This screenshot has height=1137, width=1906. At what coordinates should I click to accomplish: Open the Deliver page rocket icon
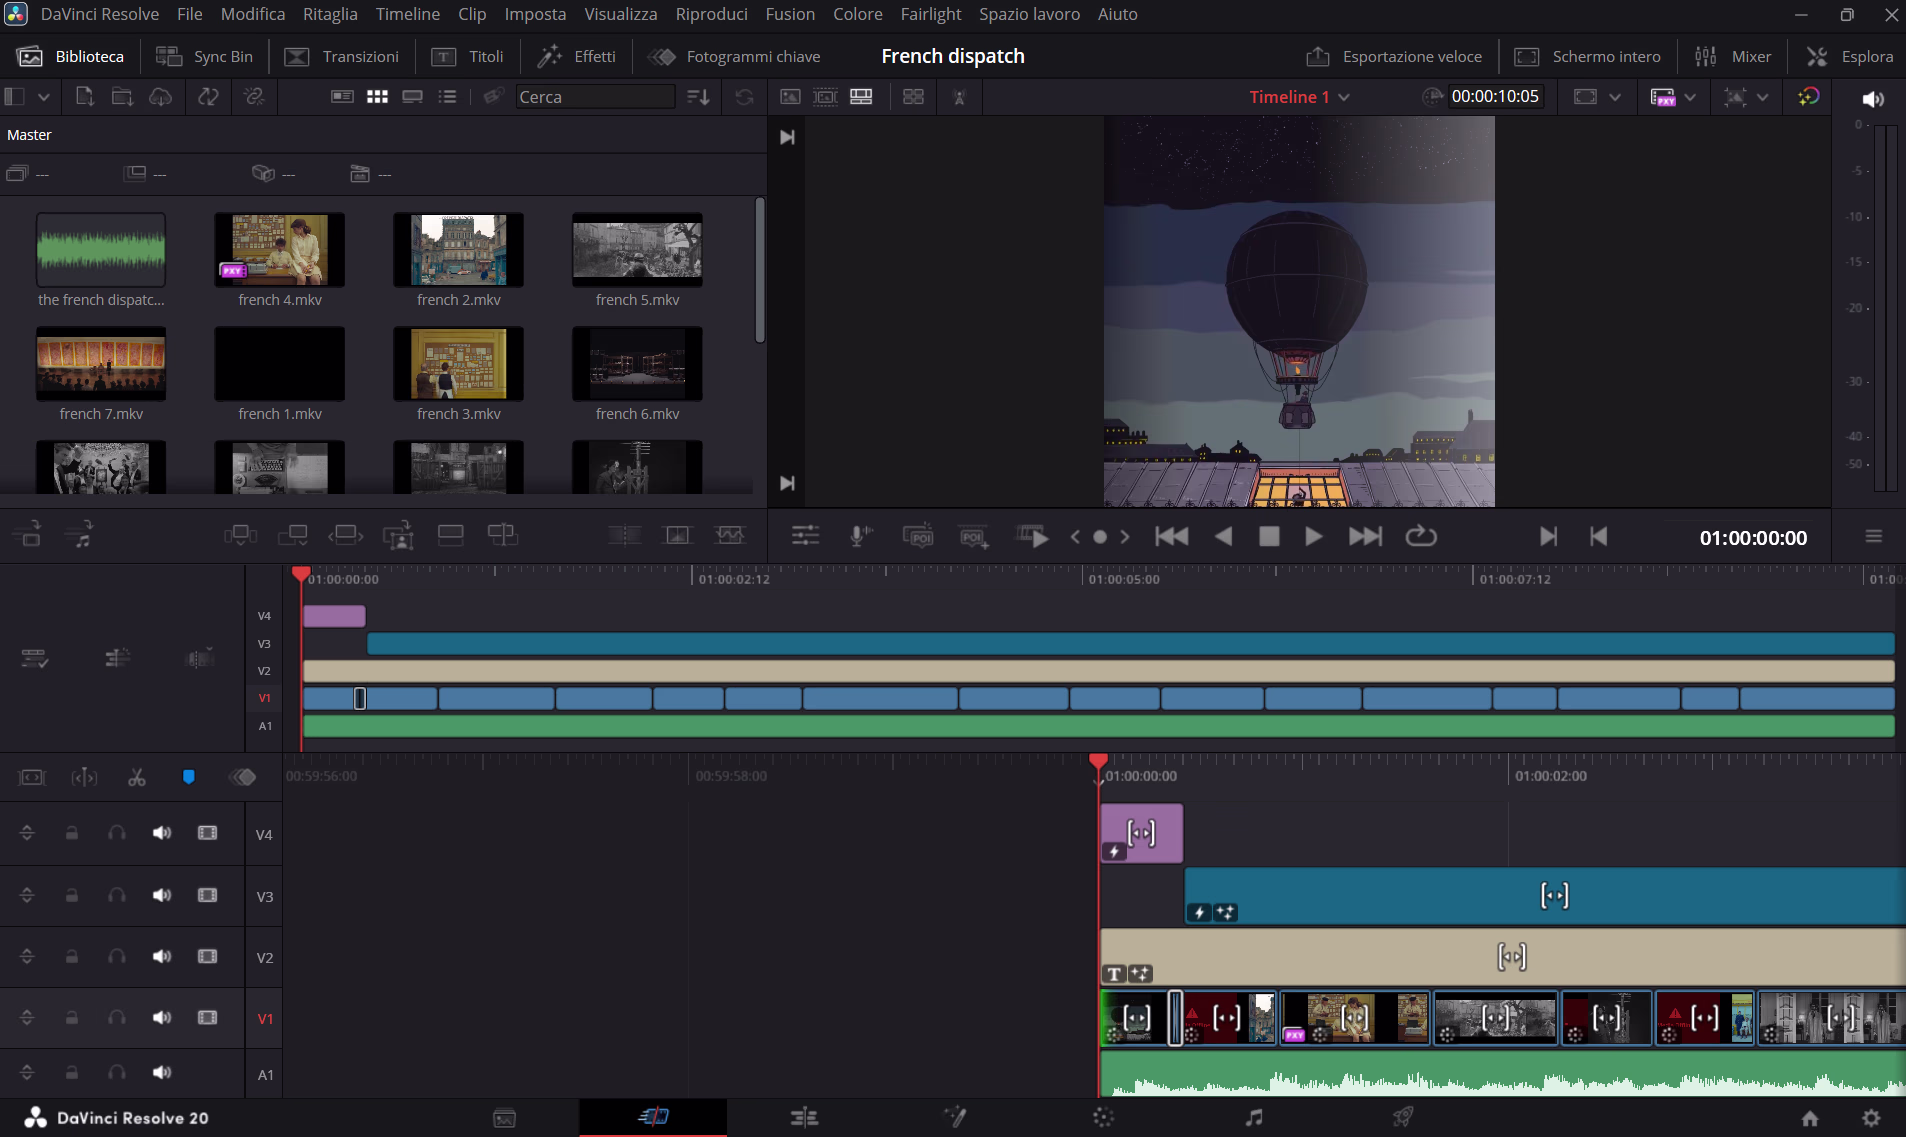1403,1117
